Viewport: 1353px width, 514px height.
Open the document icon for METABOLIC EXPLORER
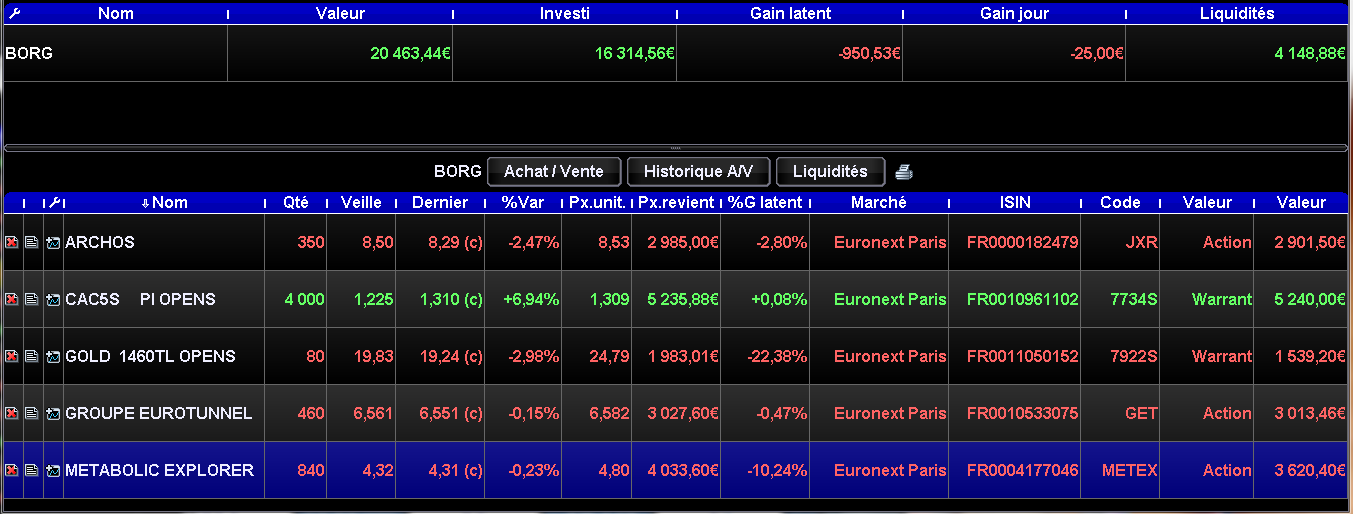[32, 471]
